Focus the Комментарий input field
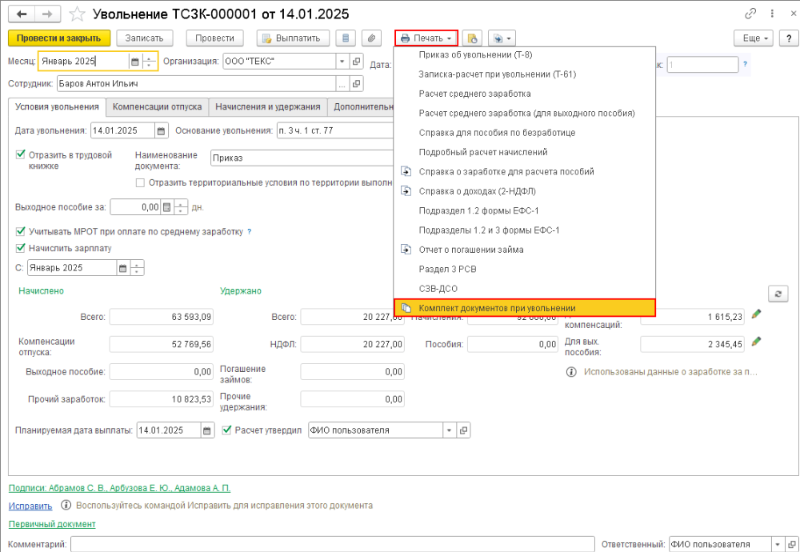Image resolution: width=800 pixels, height=552 pixels. click(332, 544)
